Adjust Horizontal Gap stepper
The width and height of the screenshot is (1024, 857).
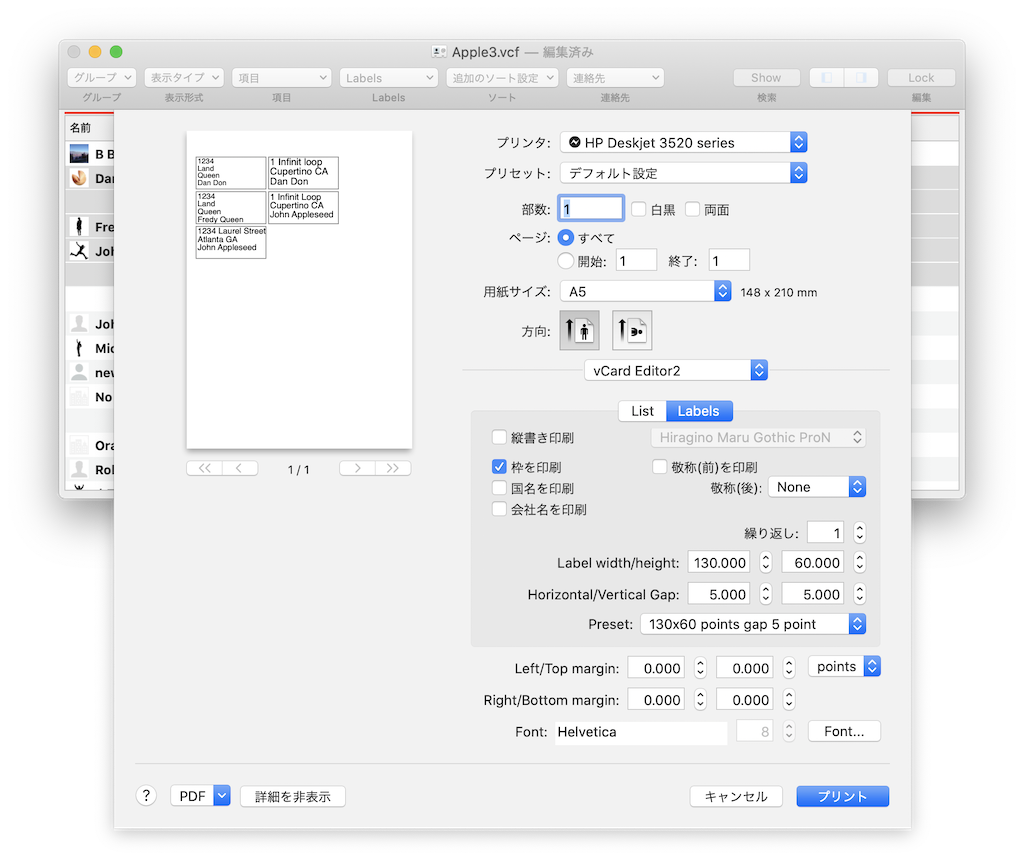click(x=766, y=594)
